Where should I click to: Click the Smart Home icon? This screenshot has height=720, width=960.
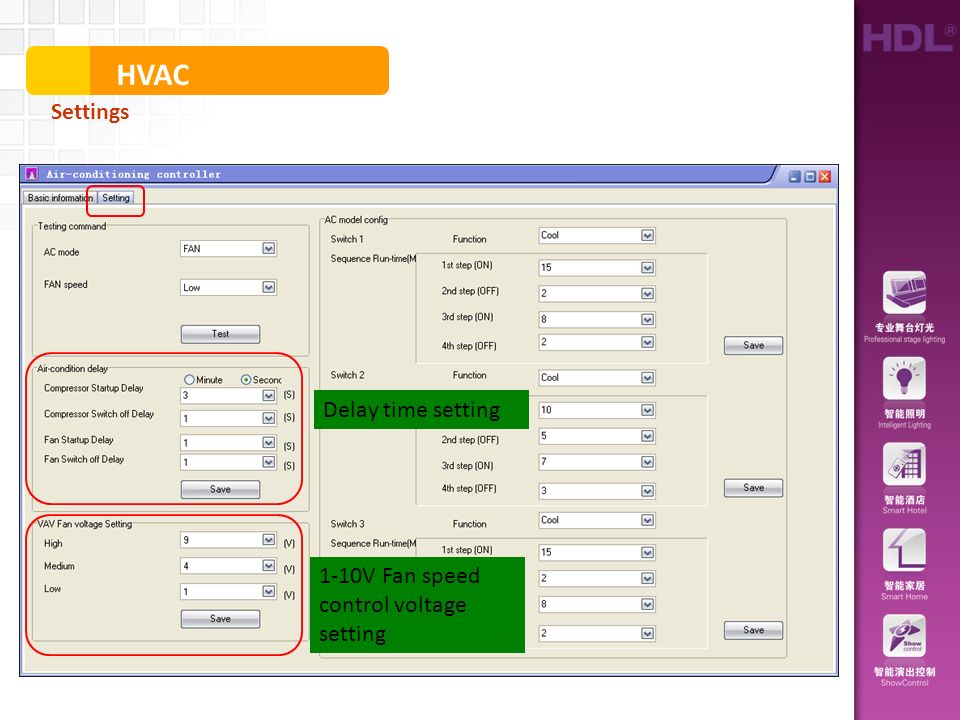click(904, 550)
